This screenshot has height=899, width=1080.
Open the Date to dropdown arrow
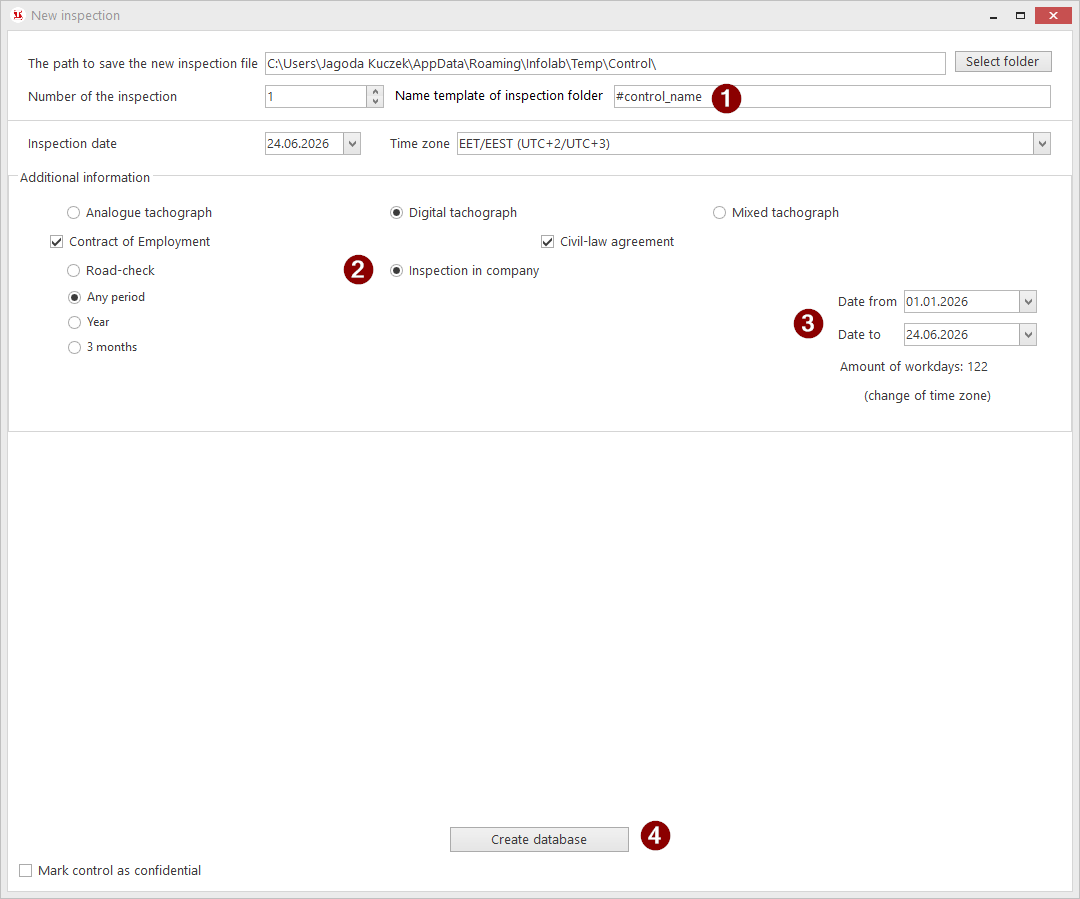tap(1028, 335)
